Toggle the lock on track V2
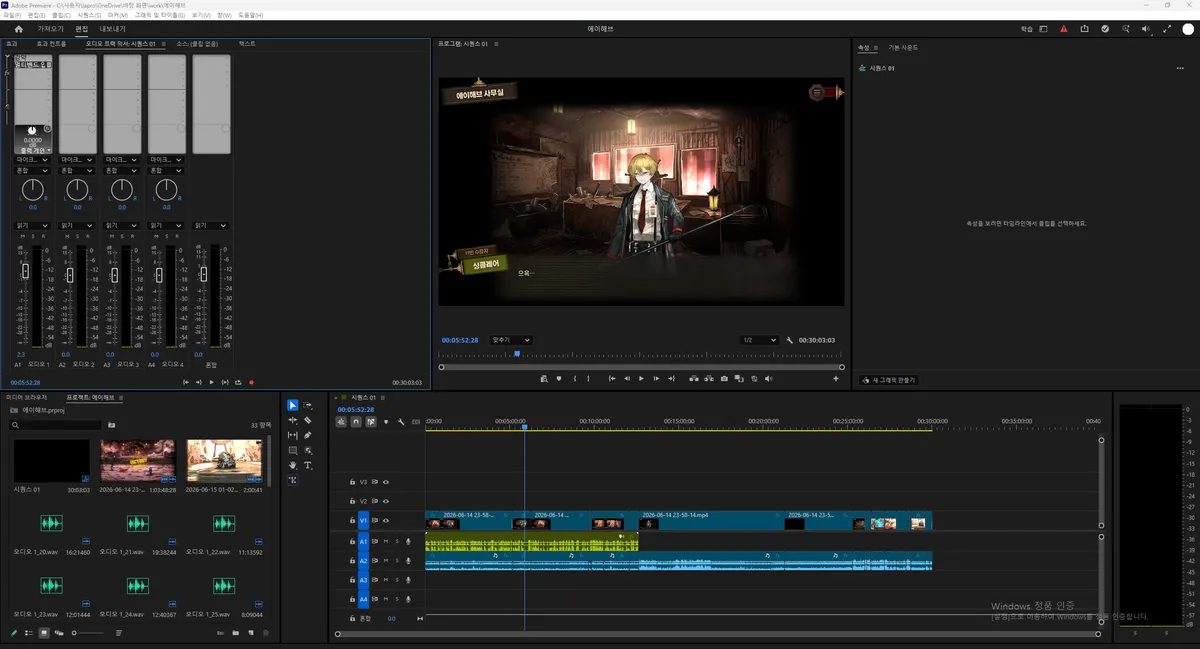Screen dimensions: 1200x649 click(353, 501)
